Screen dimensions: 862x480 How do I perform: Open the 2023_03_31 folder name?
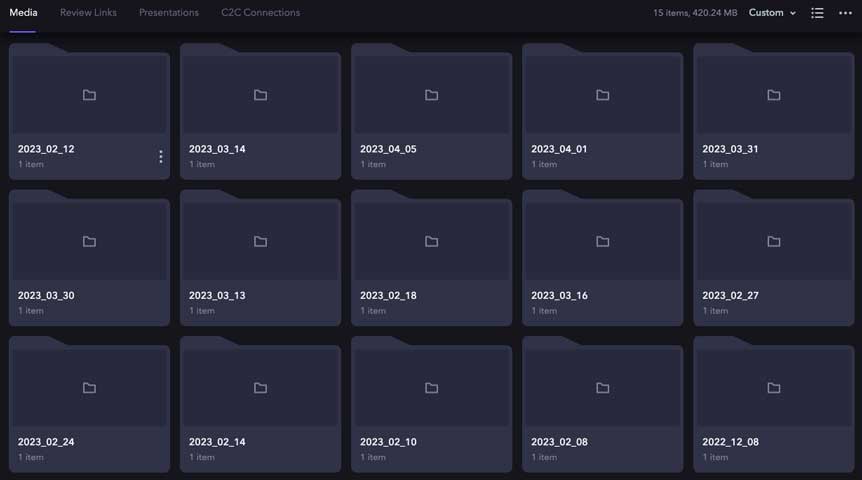pyautogui.click(x=730, y=149)
